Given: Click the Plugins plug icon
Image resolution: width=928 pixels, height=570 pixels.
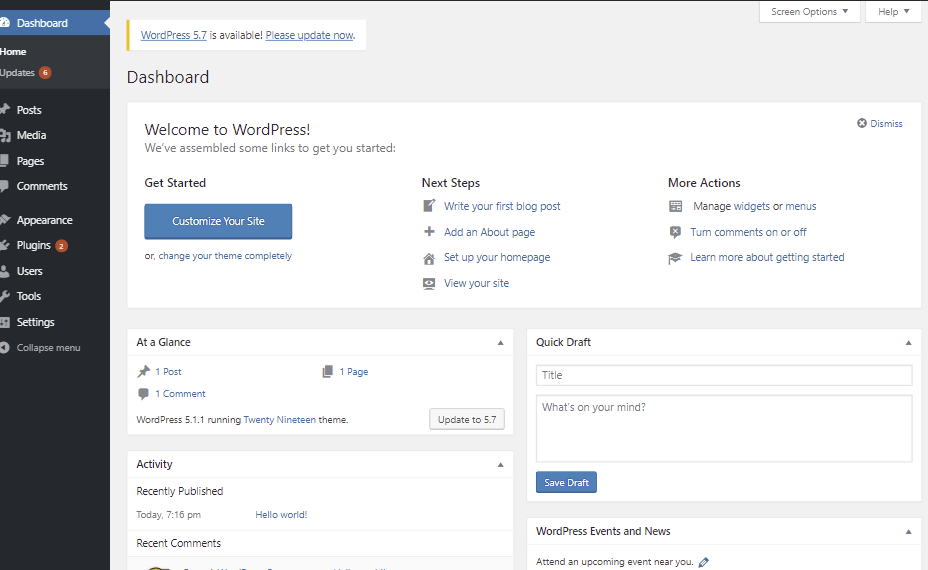Looking at the screenshot, I should pyautogui.click(x=4, y=245).
